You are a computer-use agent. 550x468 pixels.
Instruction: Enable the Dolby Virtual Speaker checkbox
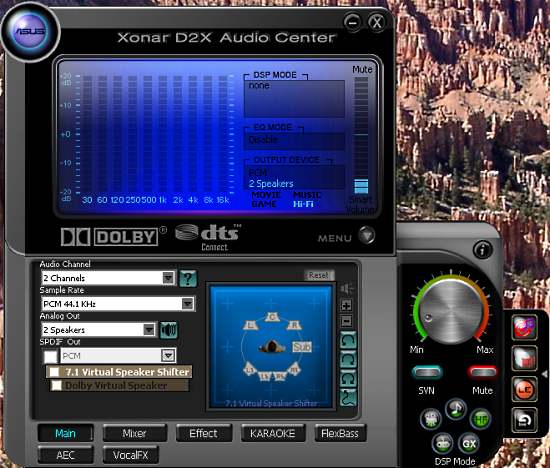[x=56, y=386]
